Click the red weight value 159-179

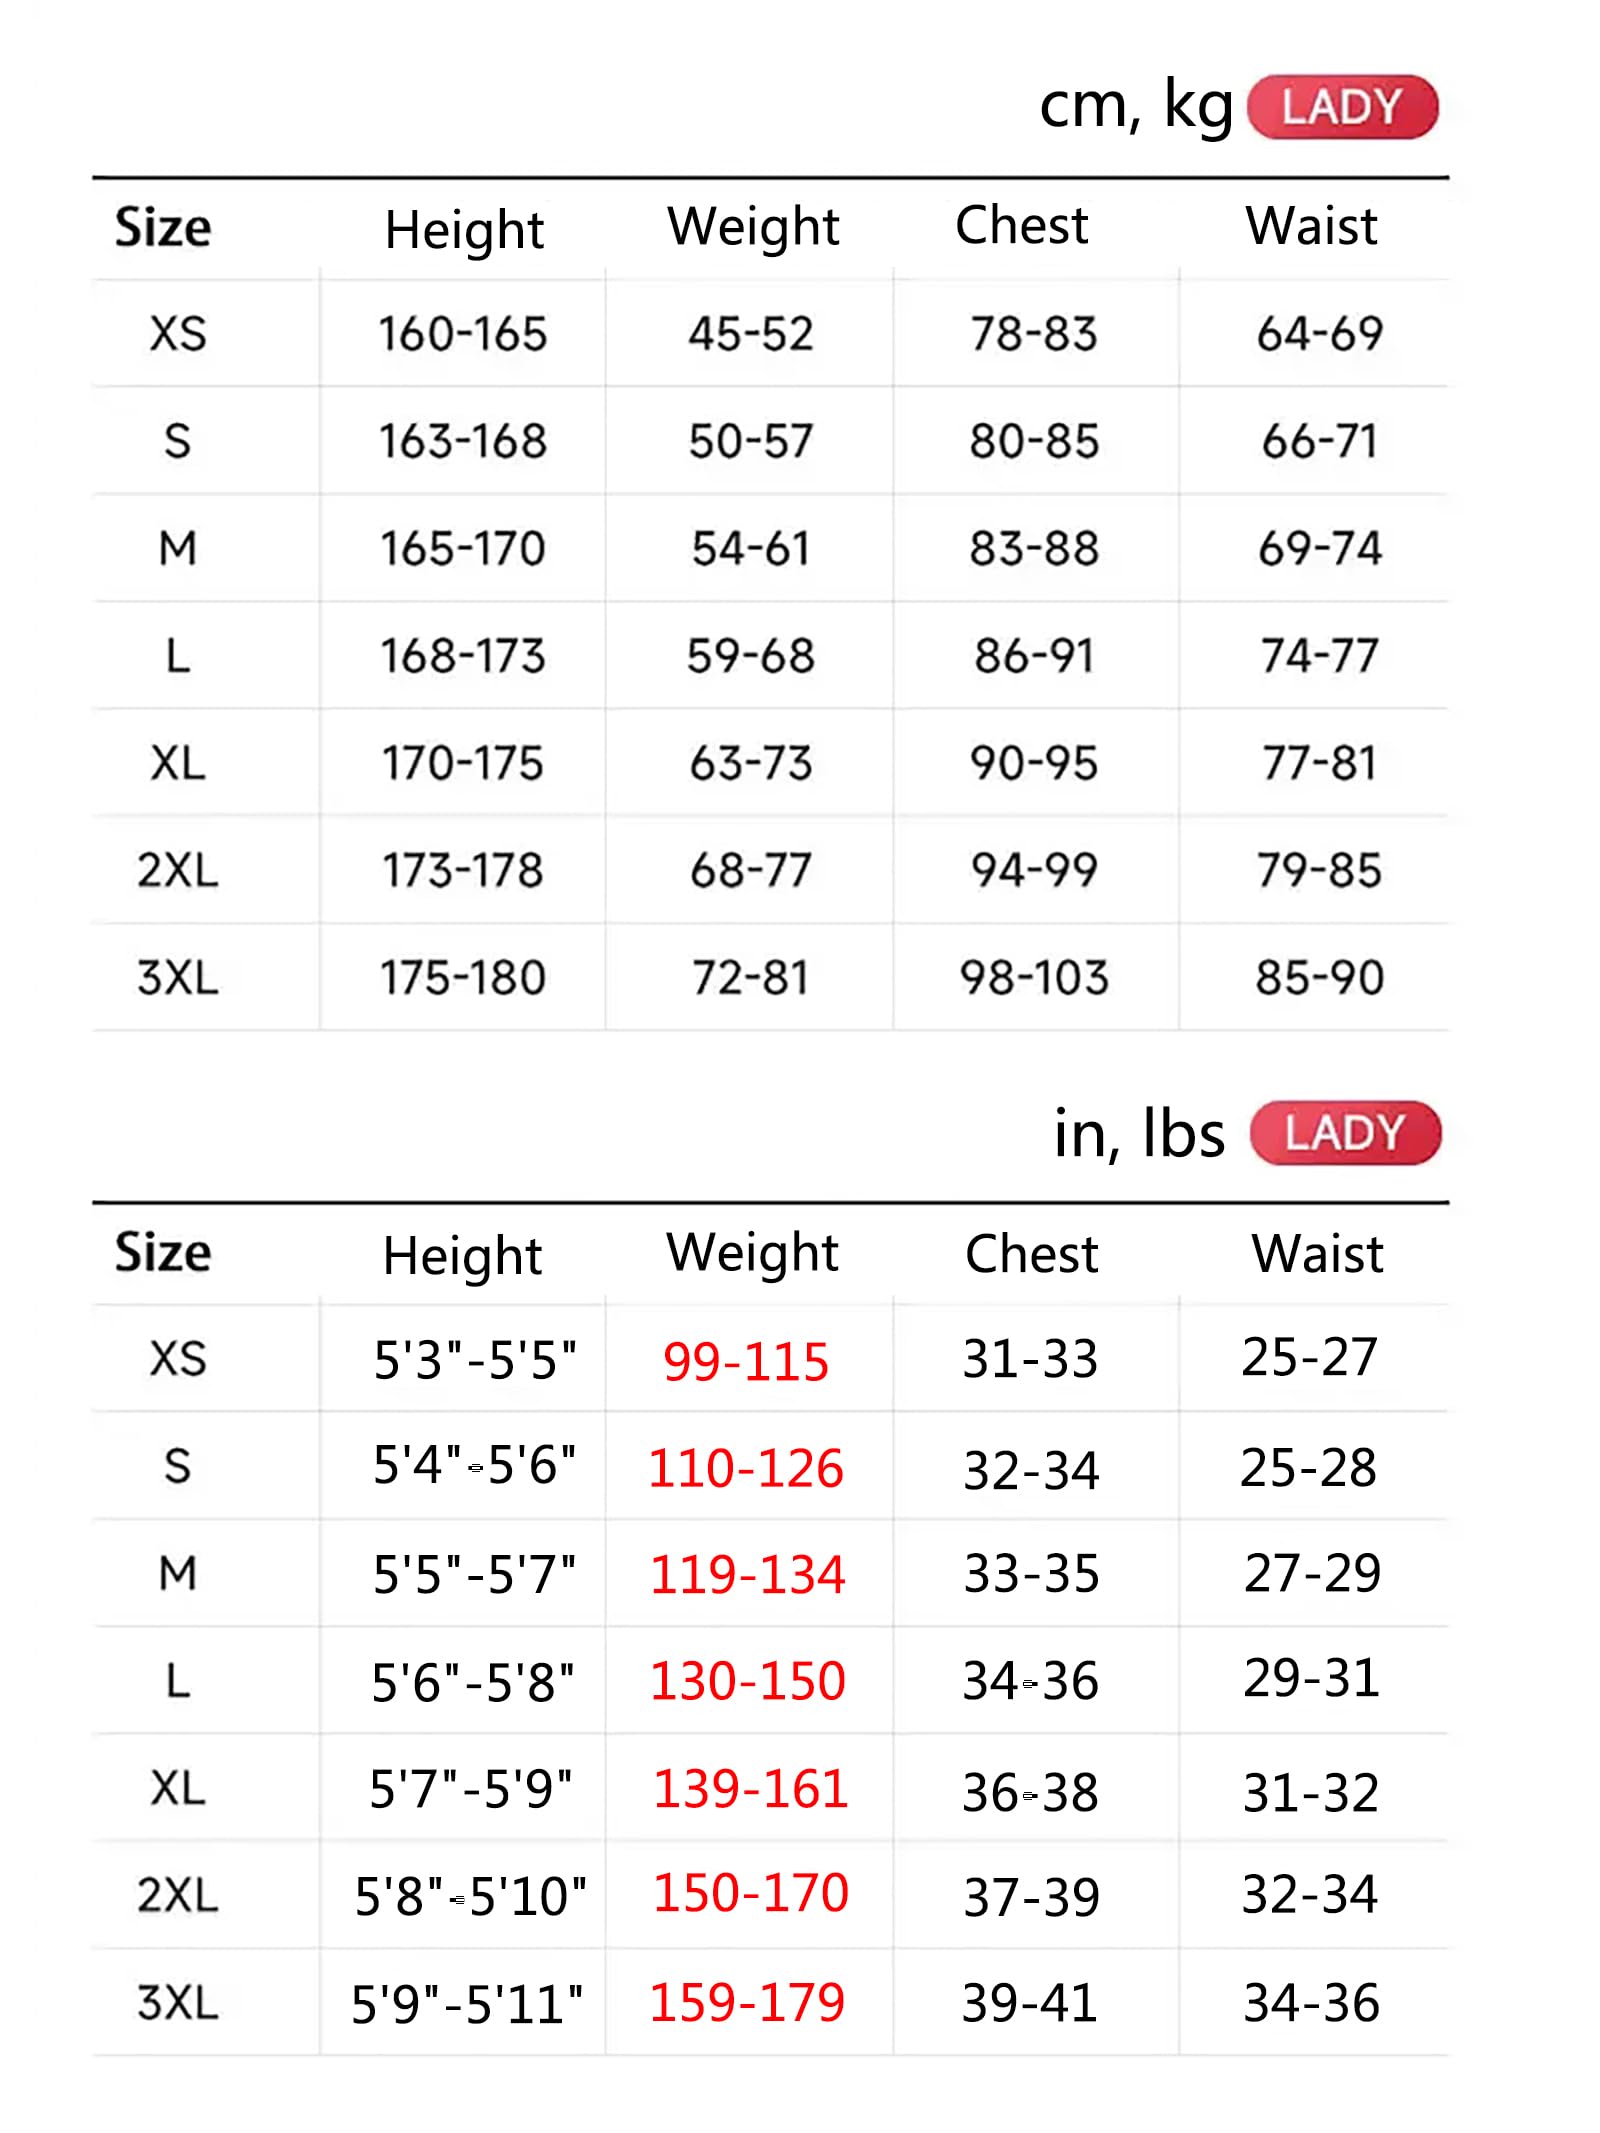point(747,2003)
